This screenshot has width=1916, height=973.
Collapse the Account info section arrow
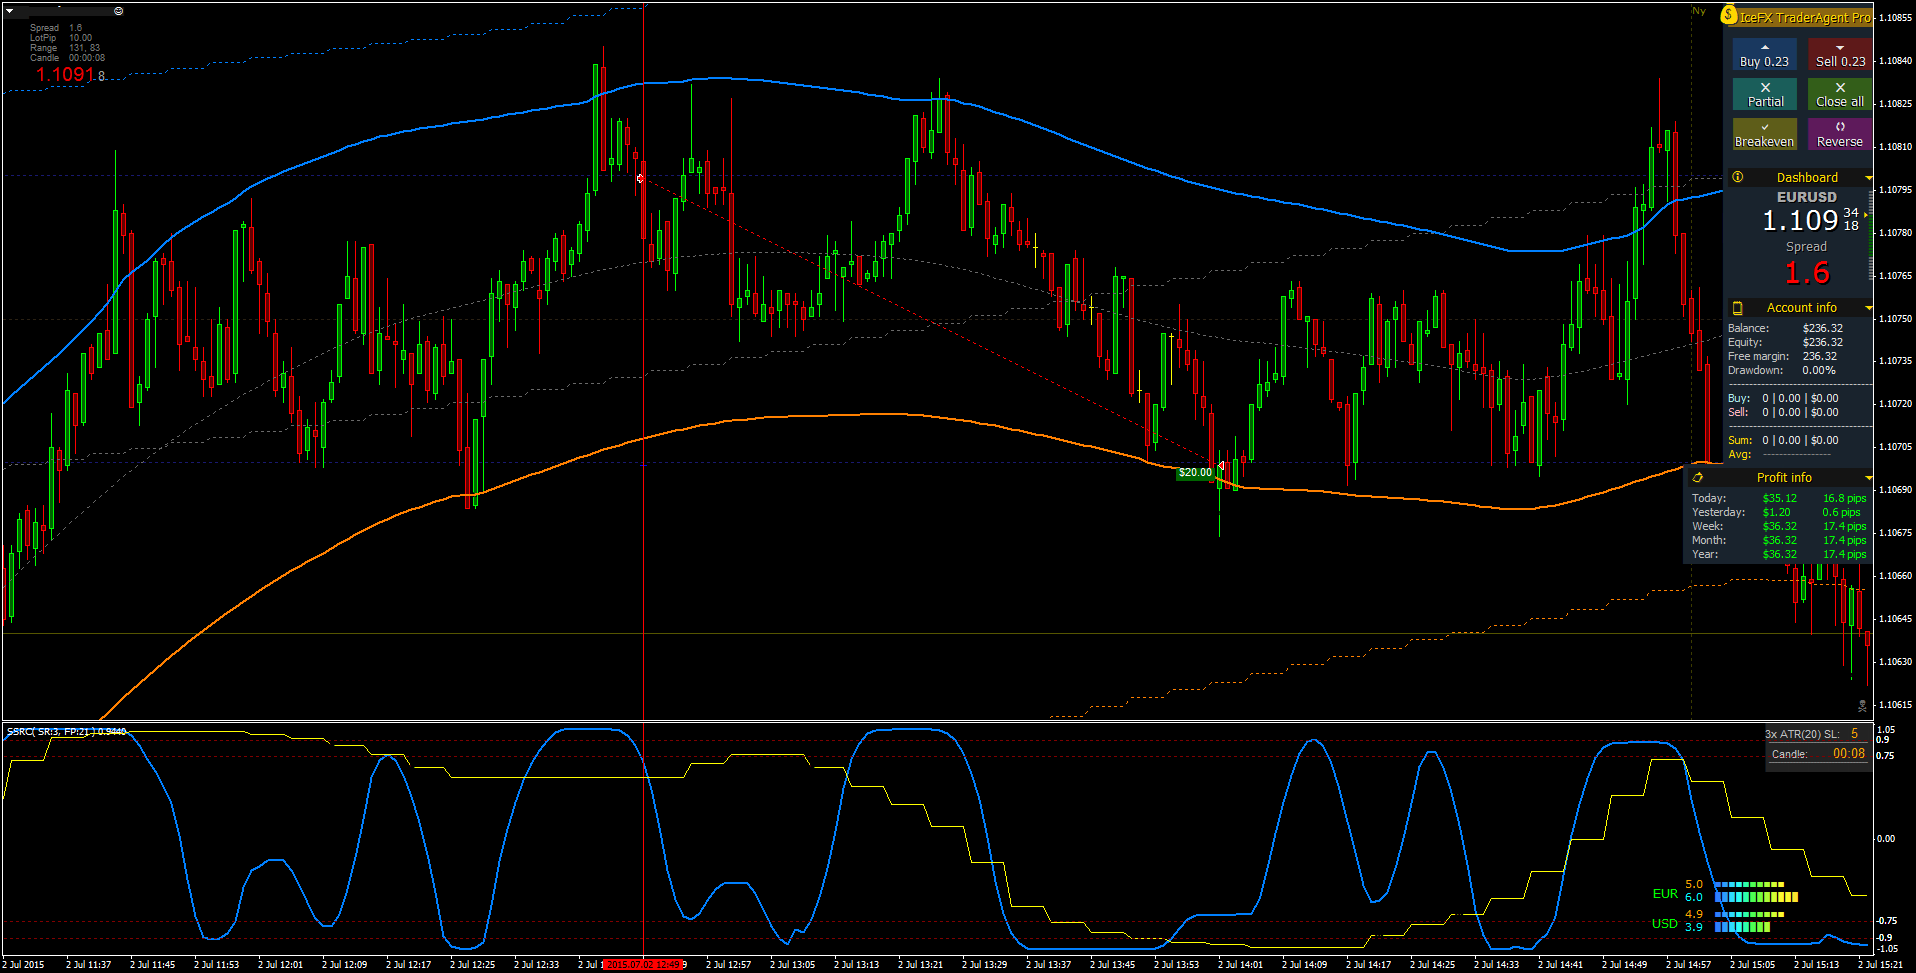(1868, 308)
